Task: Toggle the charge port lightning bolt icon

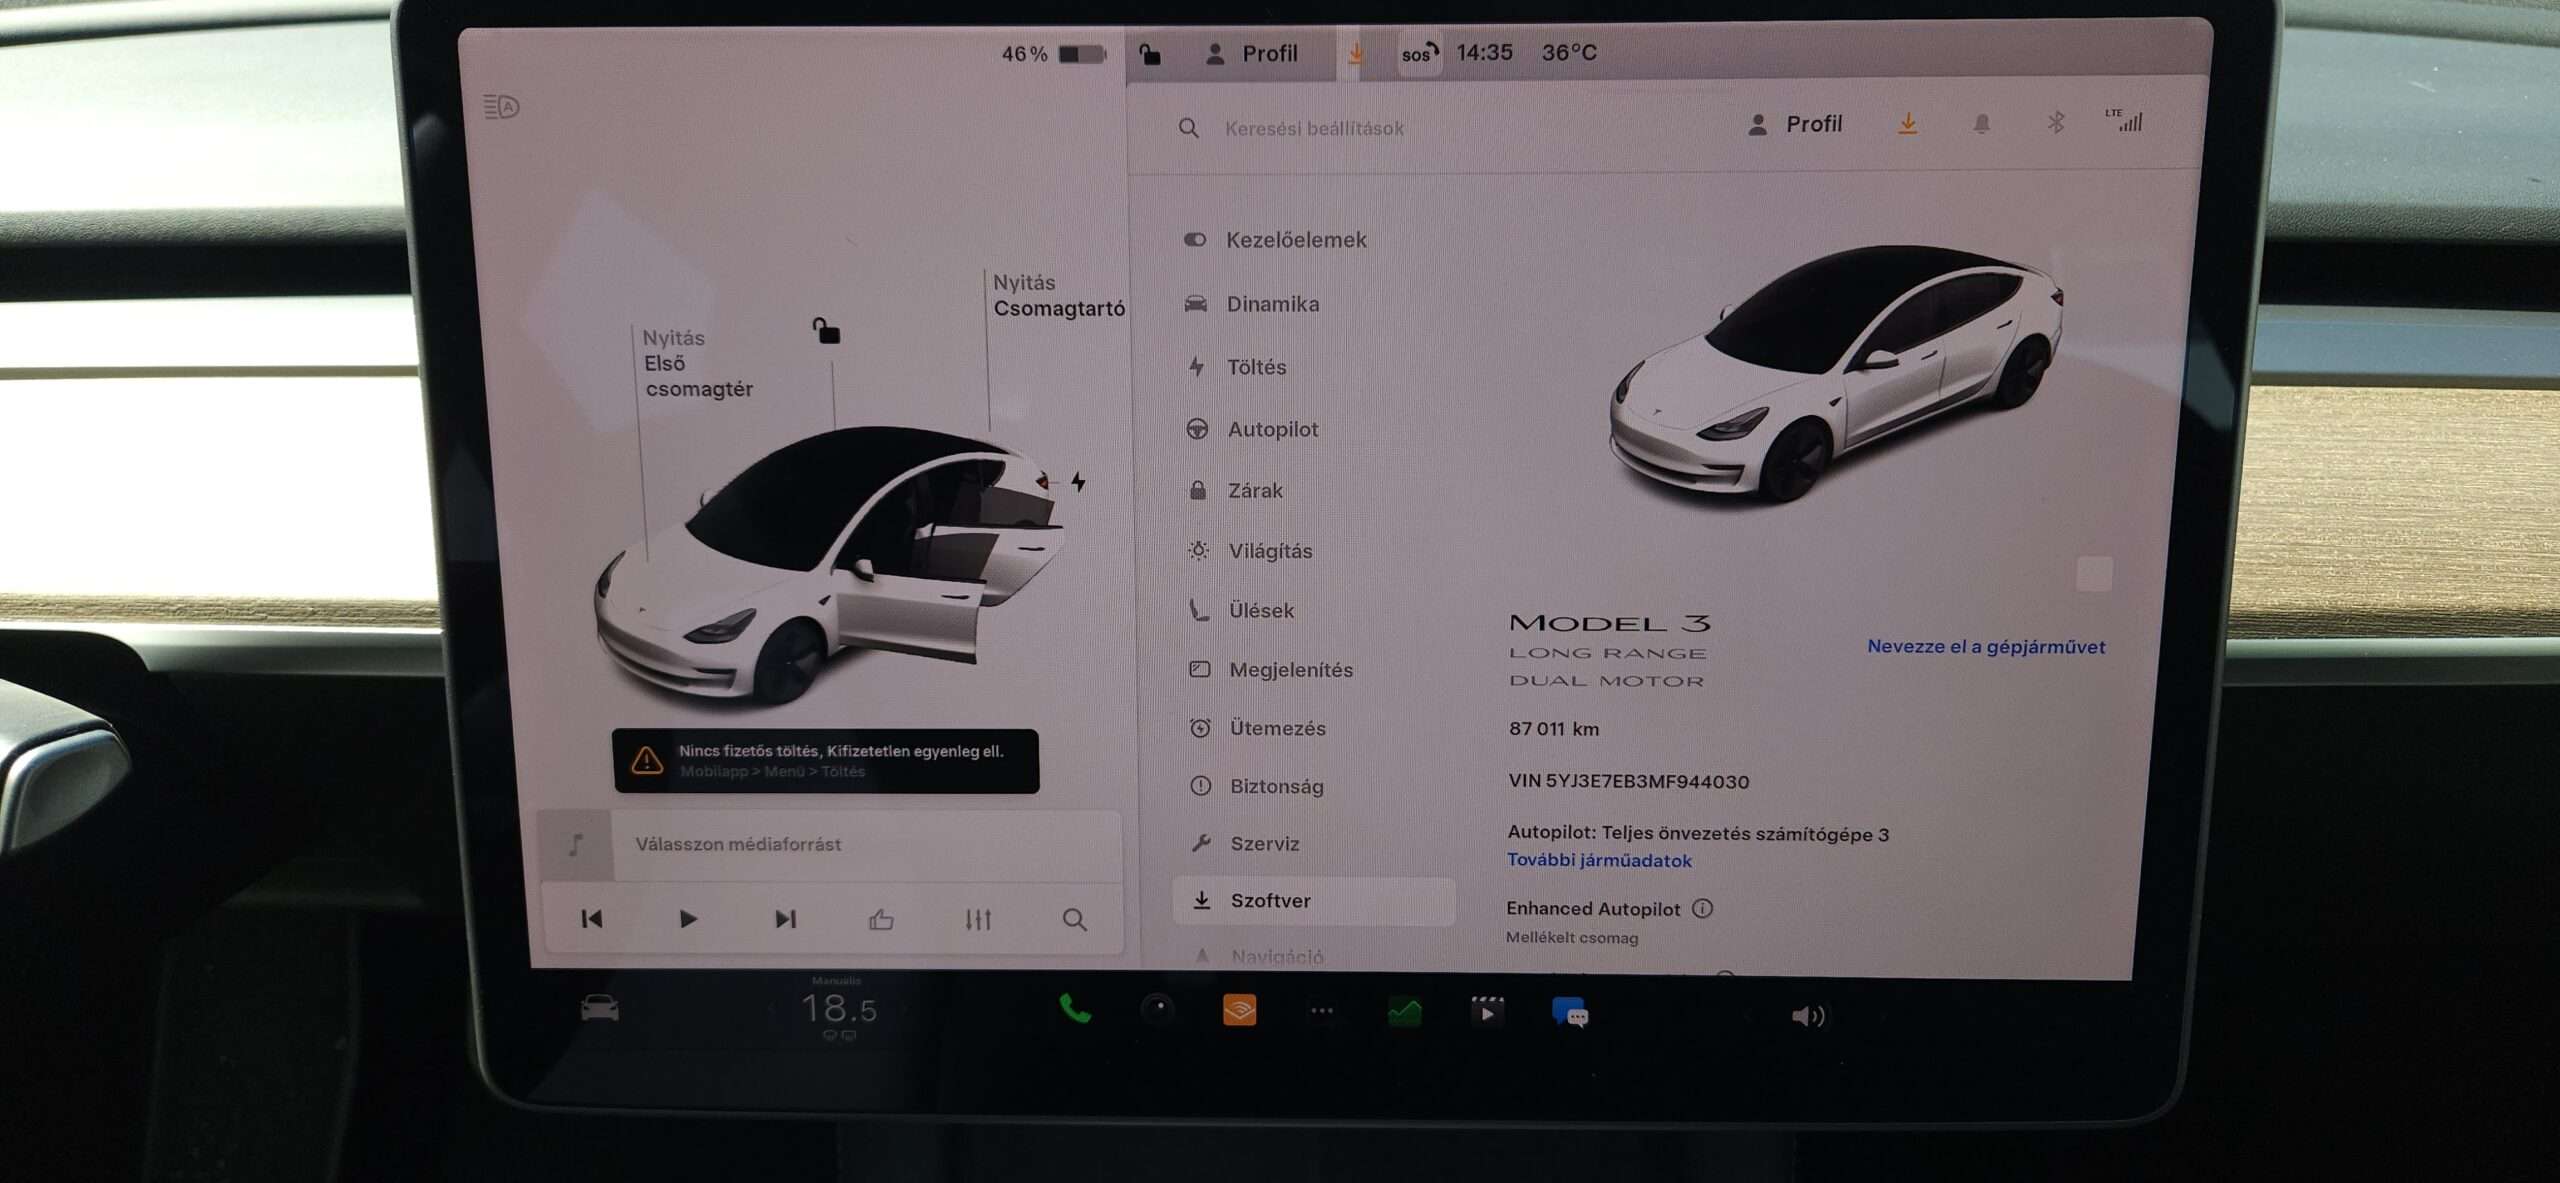Action: coord(1078,482)
